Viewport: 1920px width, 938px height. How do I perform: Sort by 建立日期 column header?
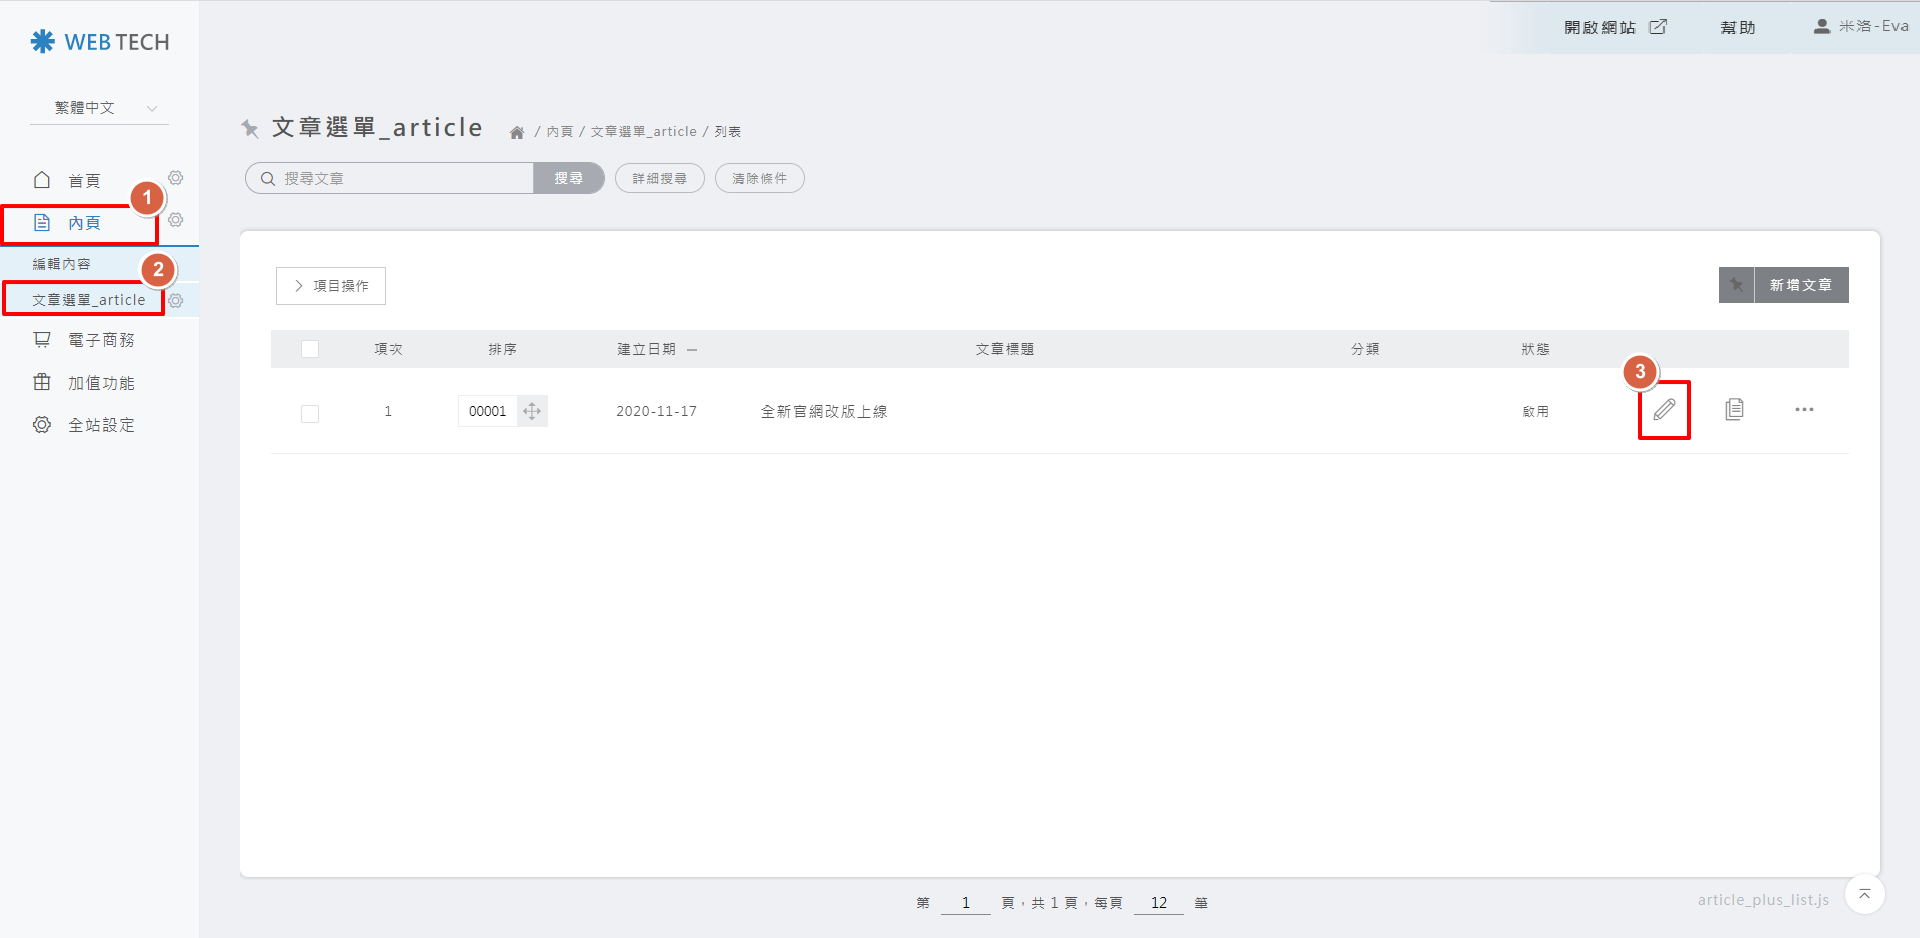tap(647, 349)
